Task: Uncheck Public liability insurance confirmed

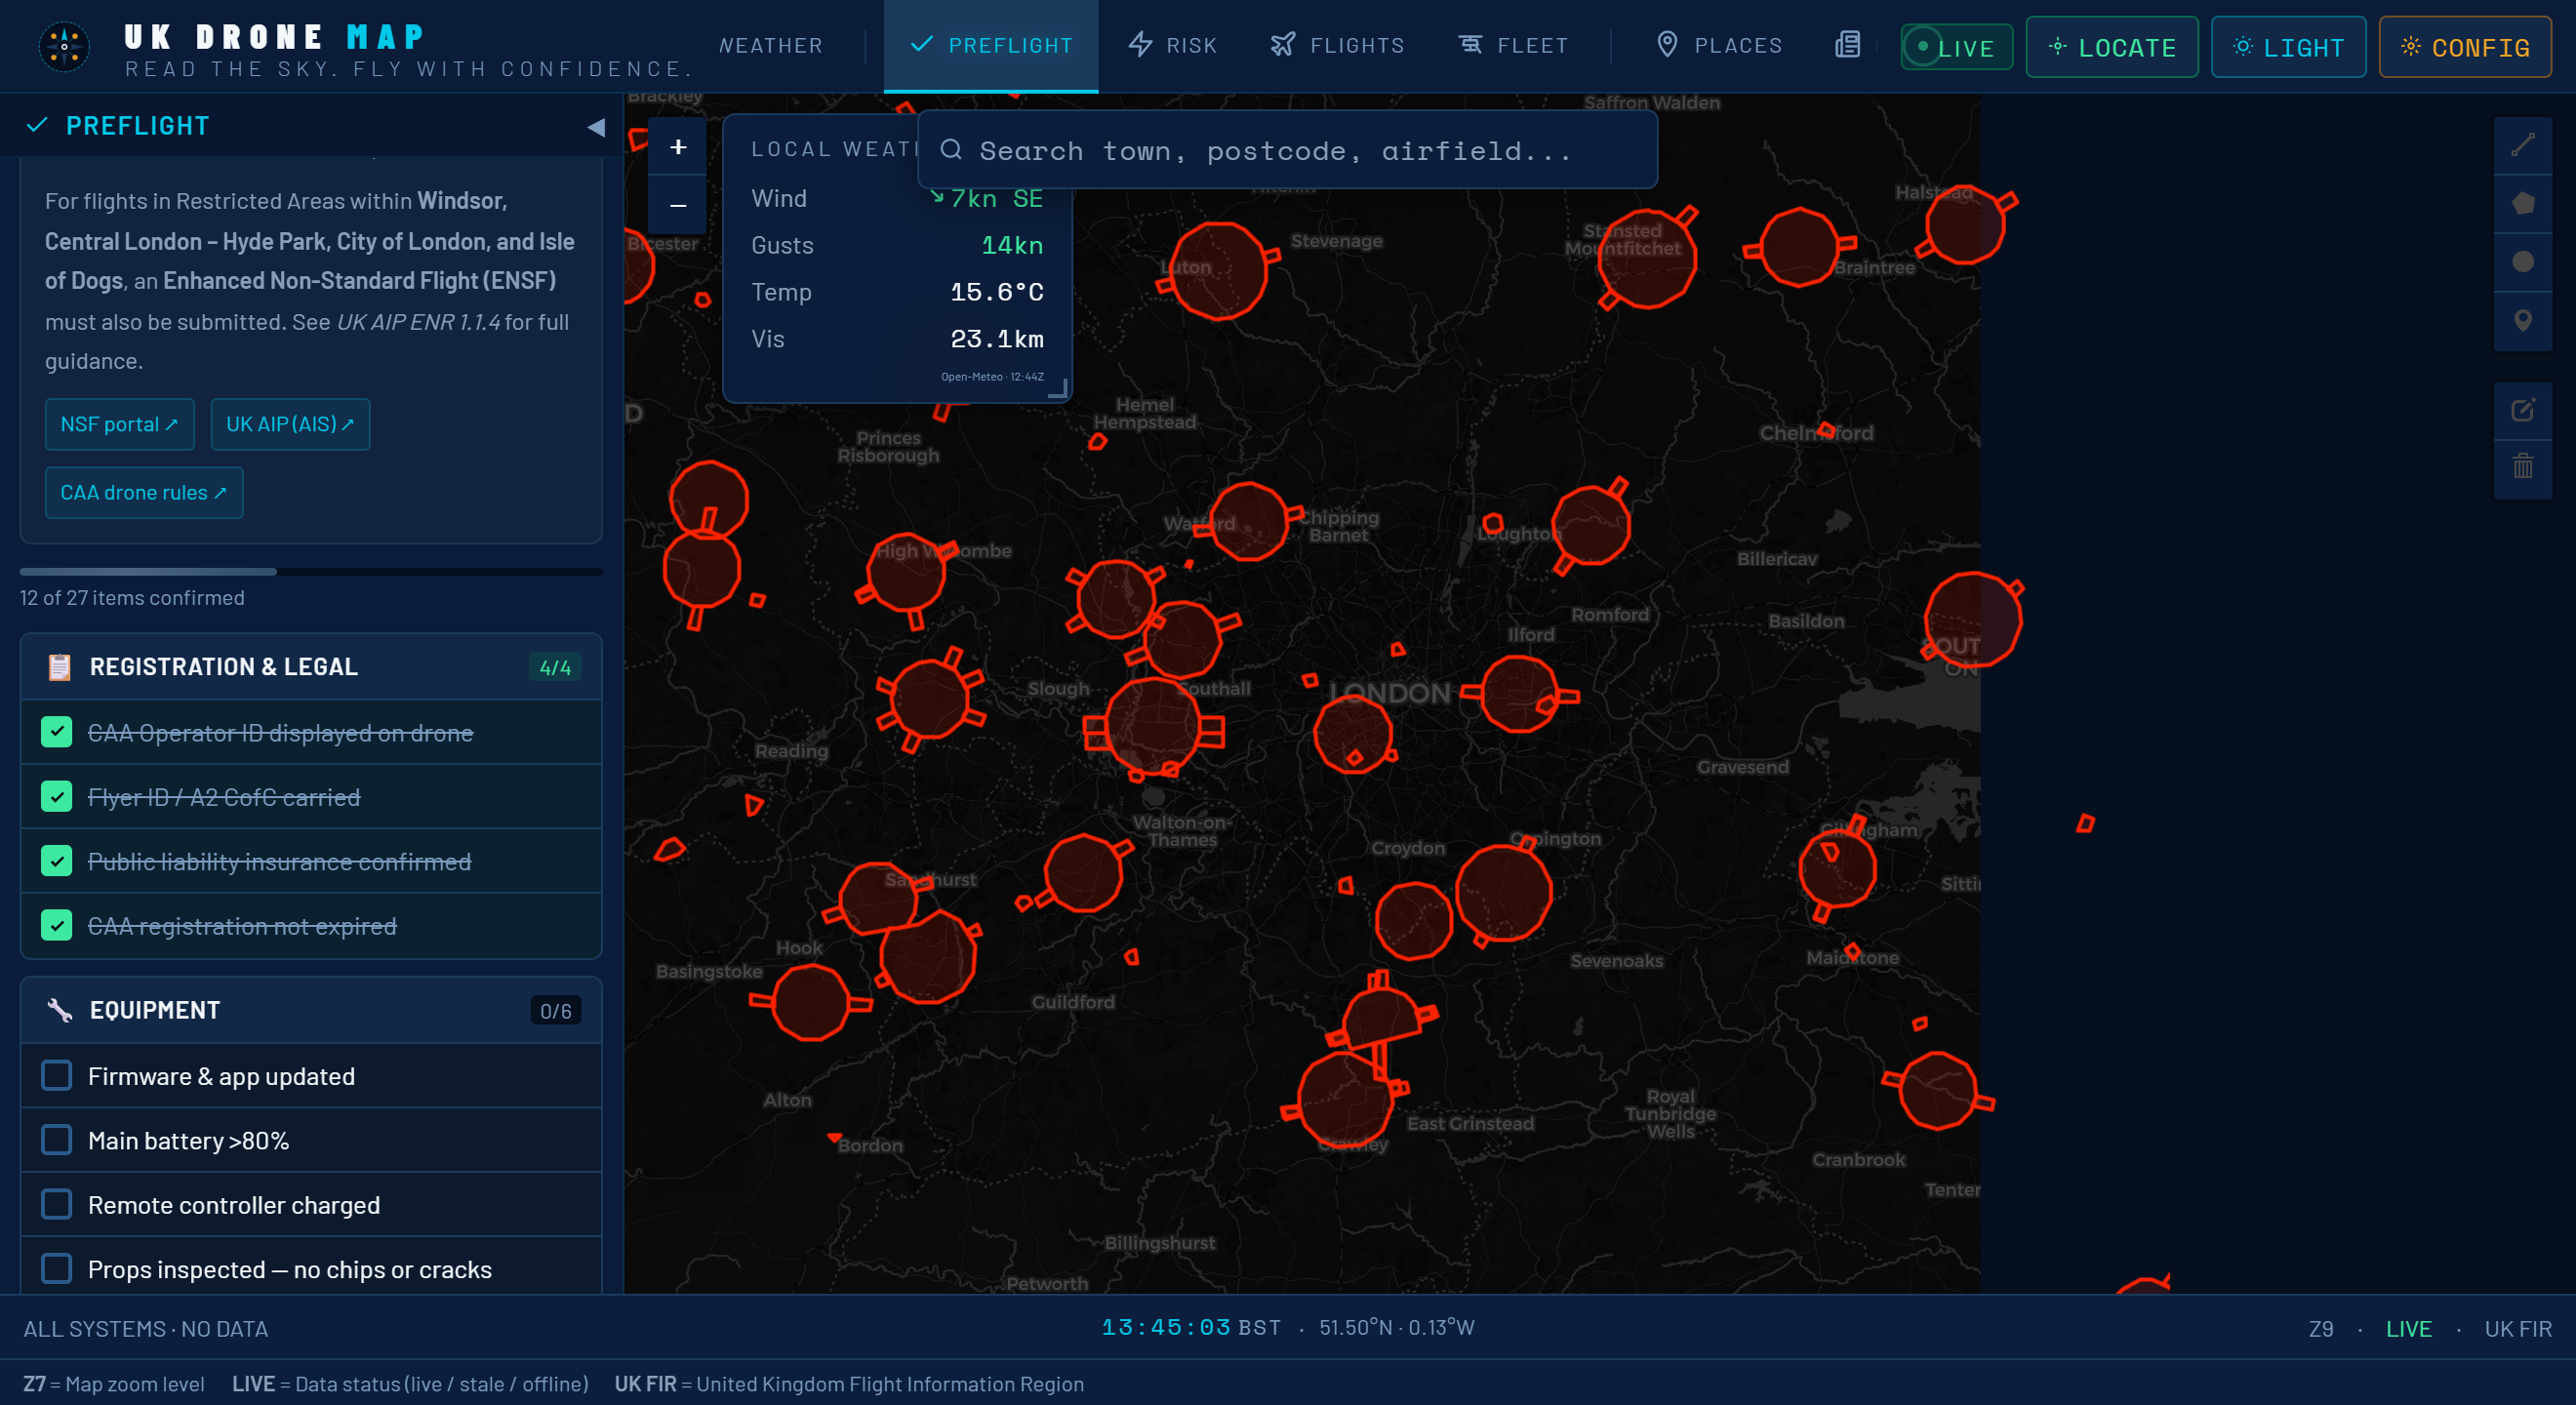Action: tap(57, 861)
